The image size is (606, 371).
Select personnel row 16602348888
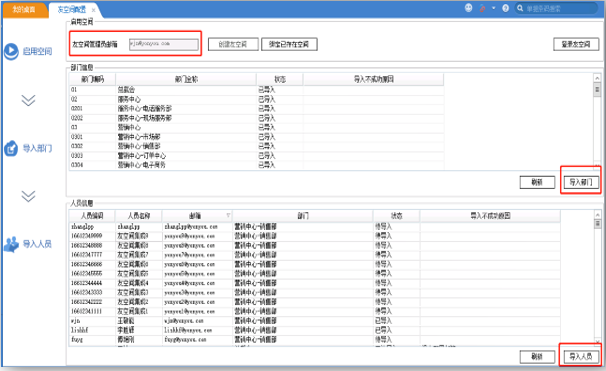[x=315, y=245]
